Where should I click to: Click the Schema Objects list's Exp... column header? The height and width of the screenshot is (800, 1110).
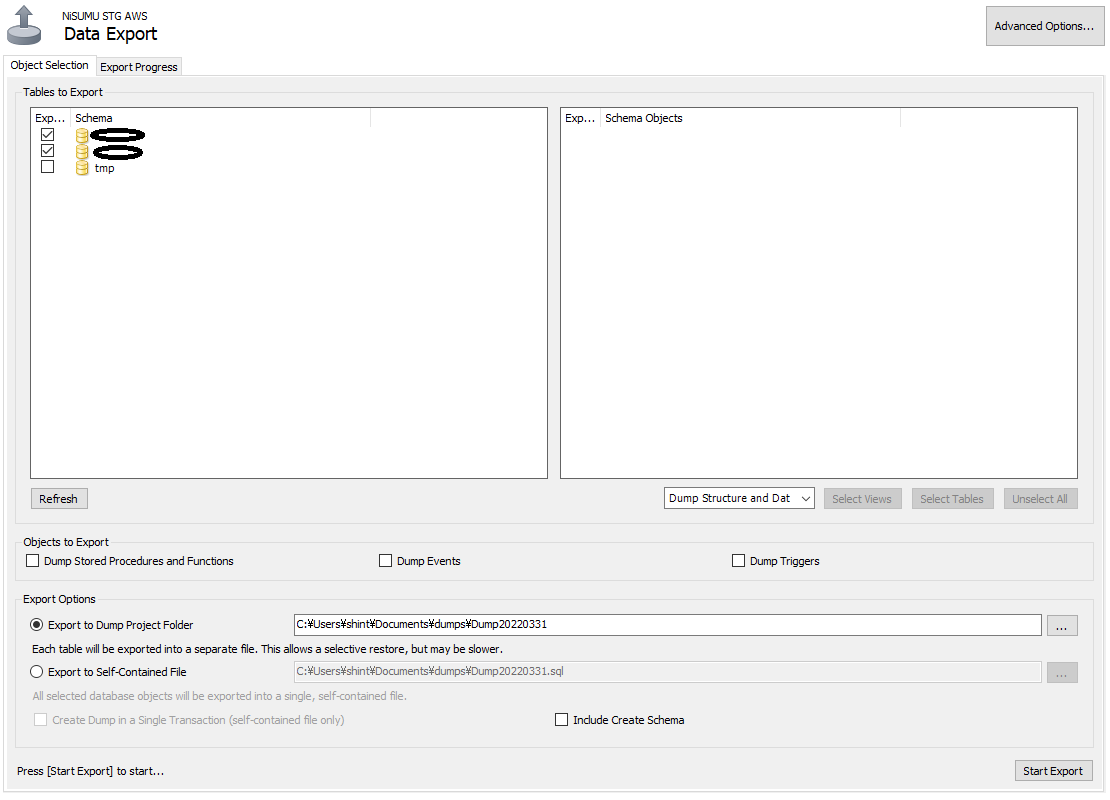coord(580,118)
